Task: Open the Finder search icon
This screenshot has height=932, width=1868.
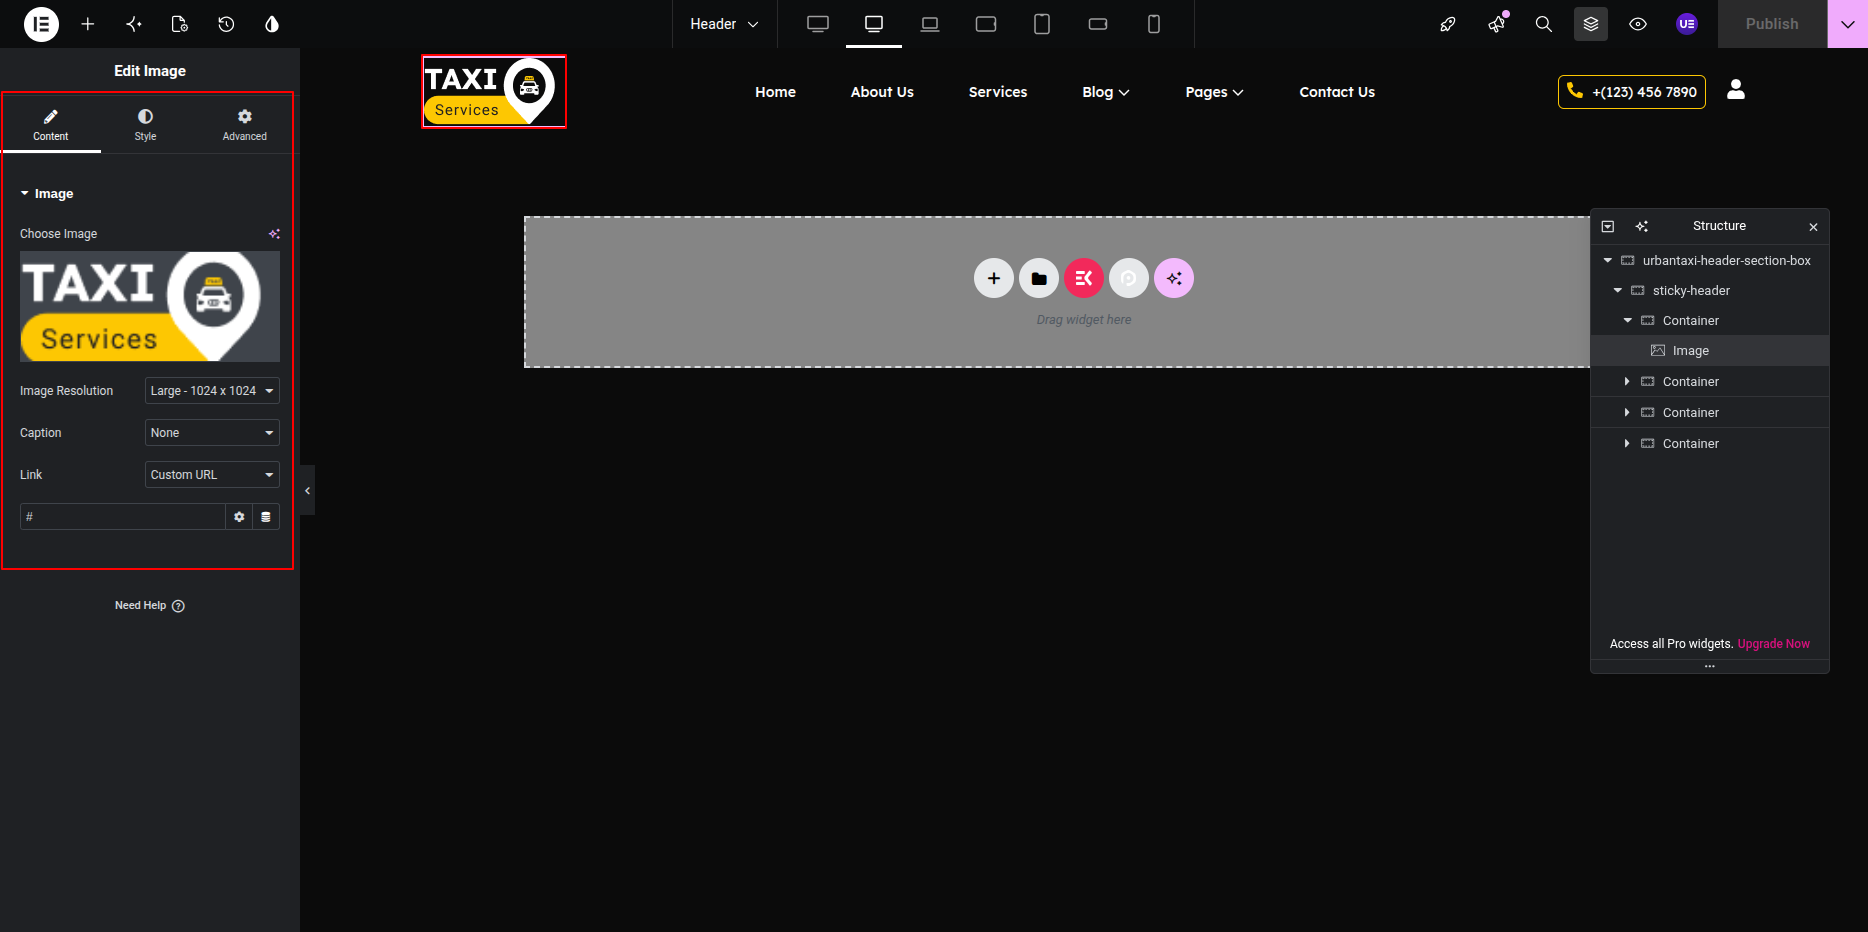Action: tap(1544, 24)
